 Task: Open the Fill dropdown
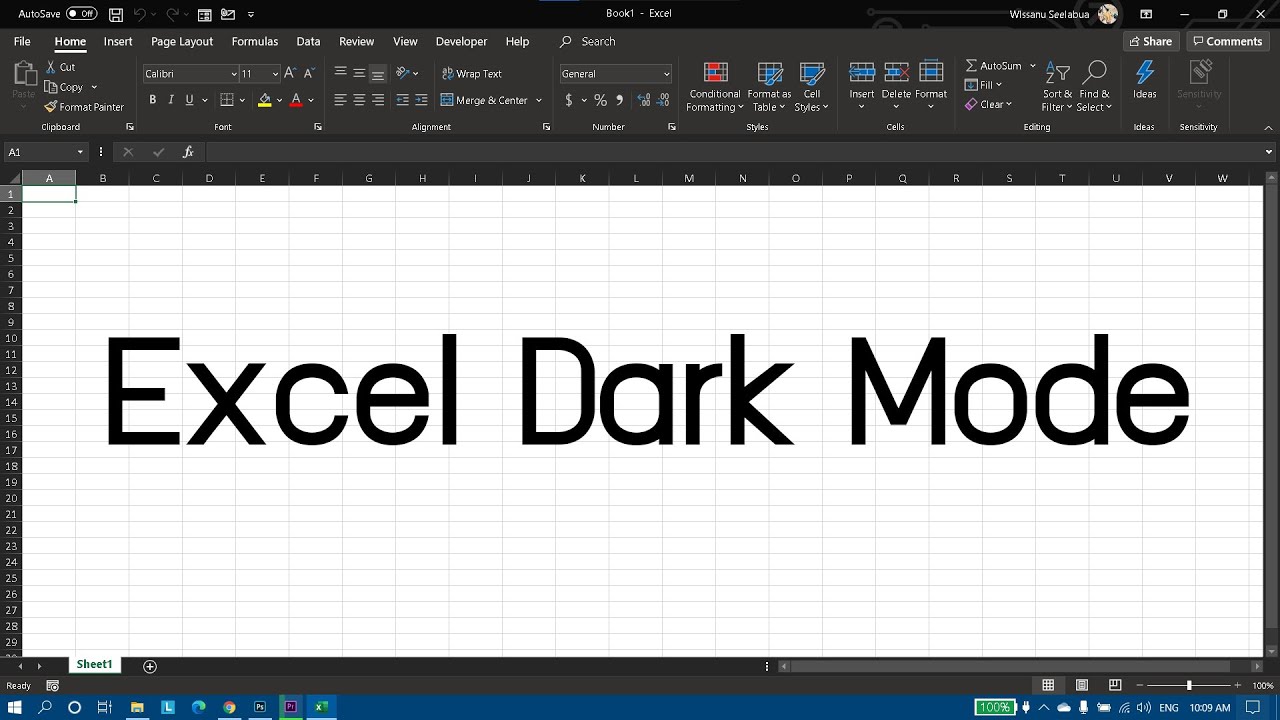pos(999,85)
